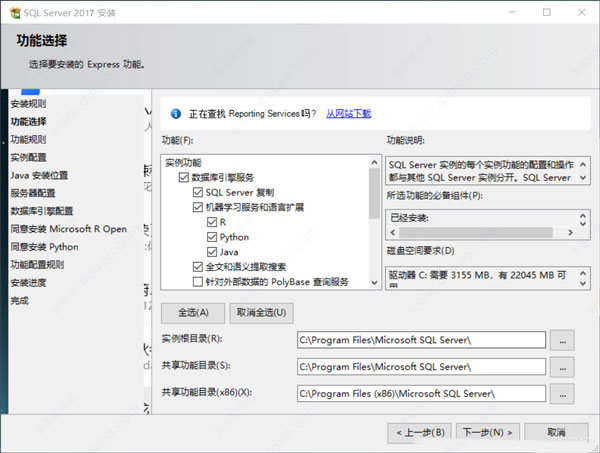This screenshot has width=600, height=453.
Task: Select 功能选择 step in sidebar
Action: pyautogui.click(x=28, y=122)
